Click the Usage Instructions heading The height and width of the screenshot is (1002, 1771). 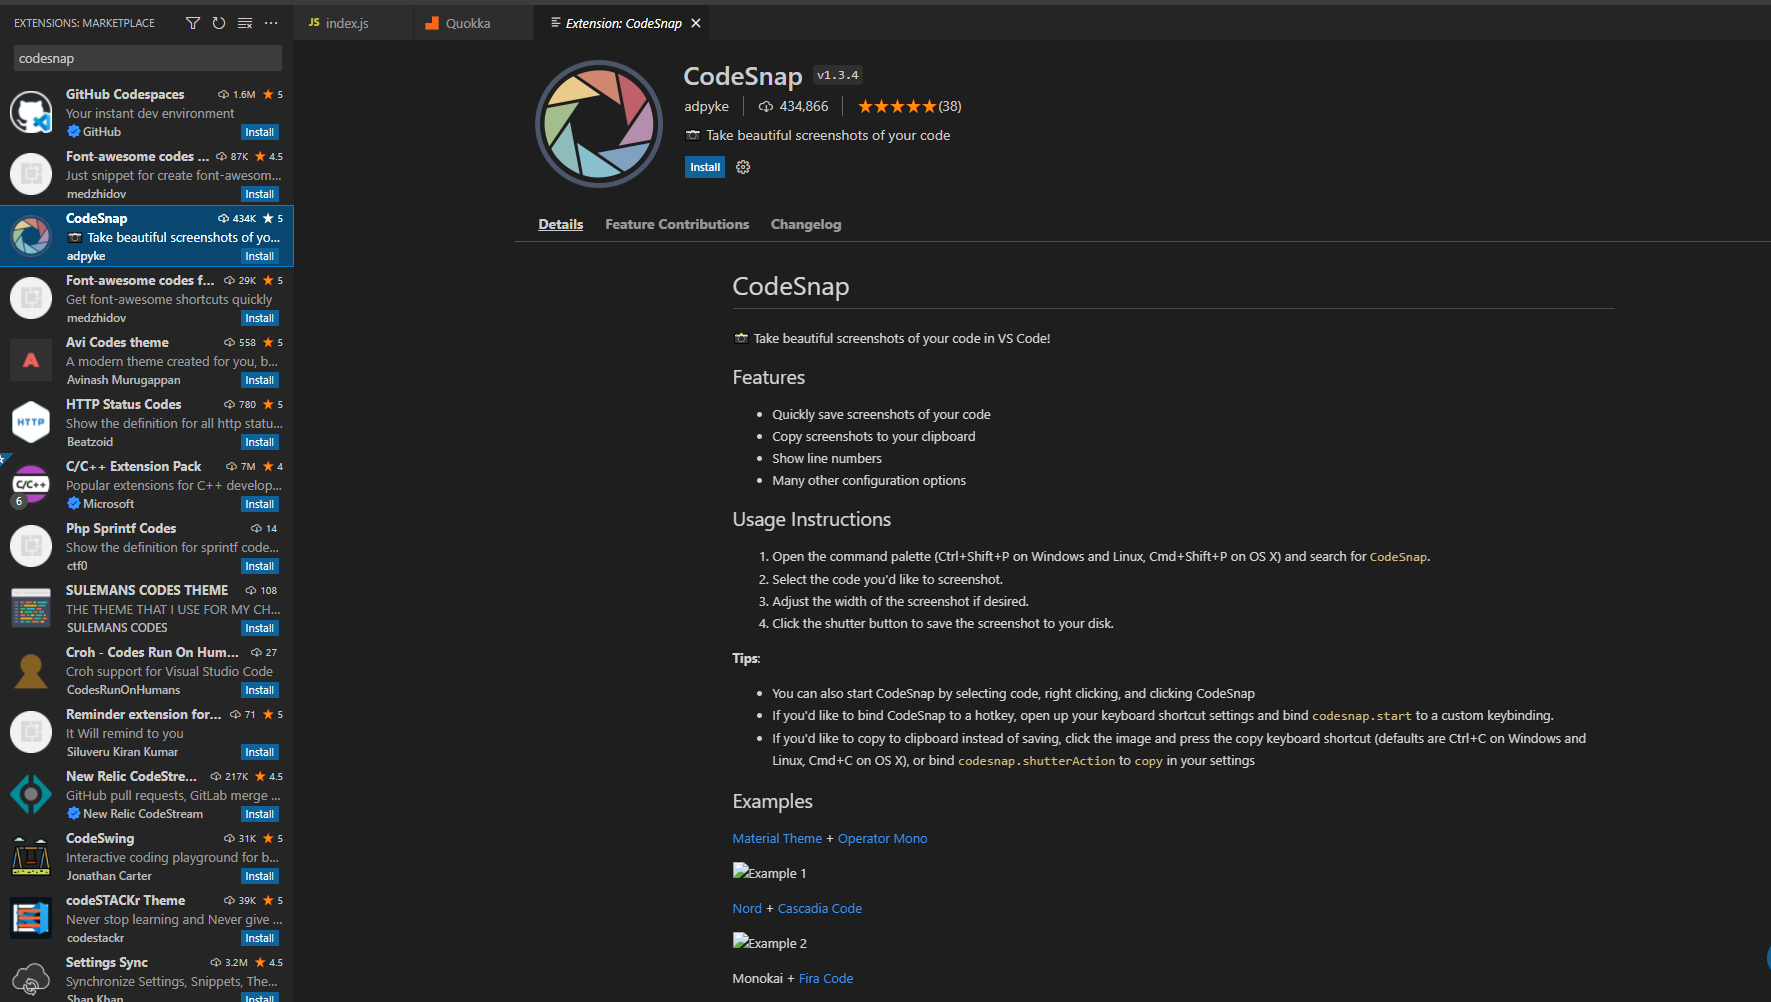[811, 519]
